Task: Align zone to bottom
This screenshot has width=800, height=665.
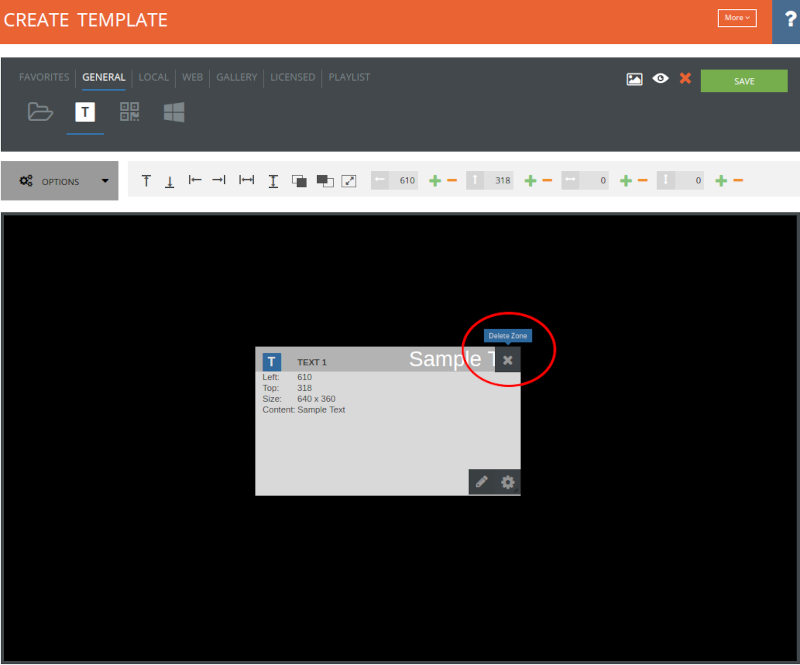Action: click(x=169, y=181)
